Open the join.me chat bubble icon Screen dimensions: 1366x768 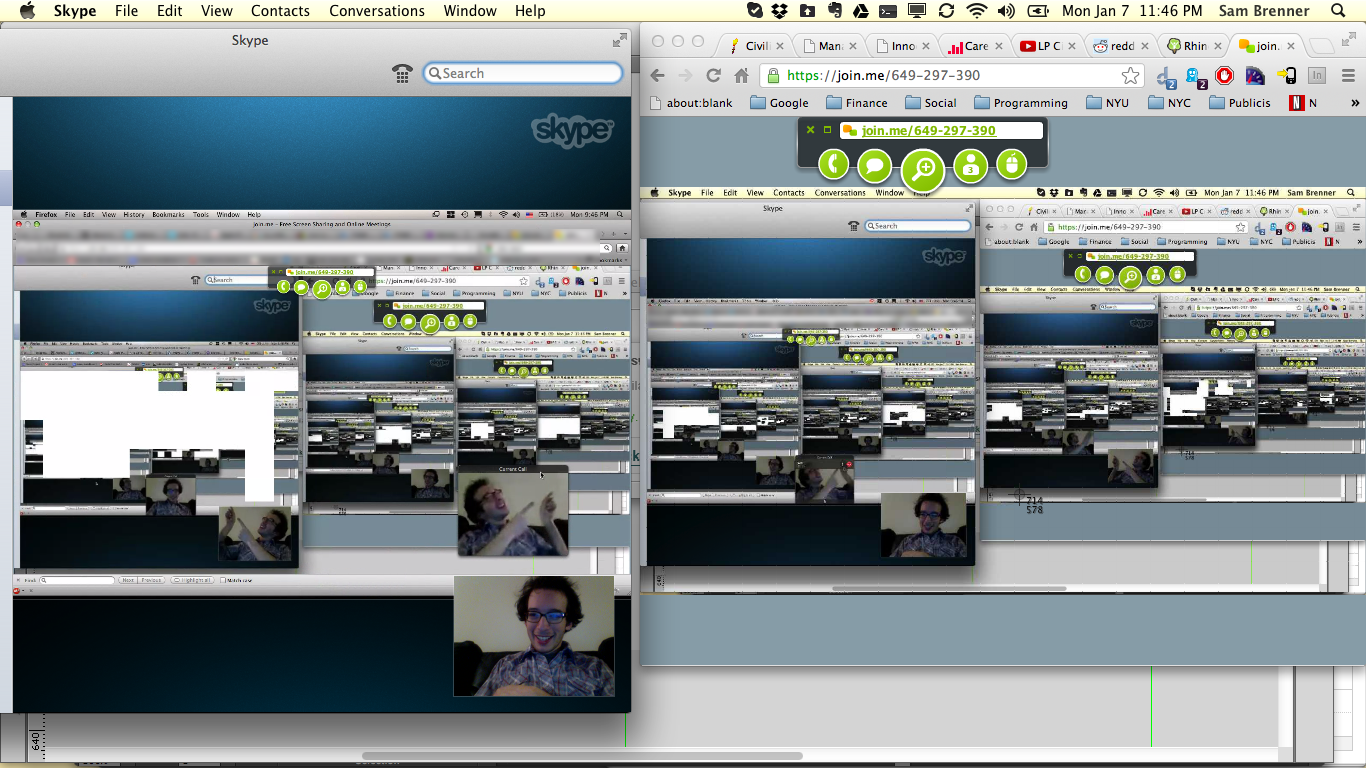pos(874,164)
